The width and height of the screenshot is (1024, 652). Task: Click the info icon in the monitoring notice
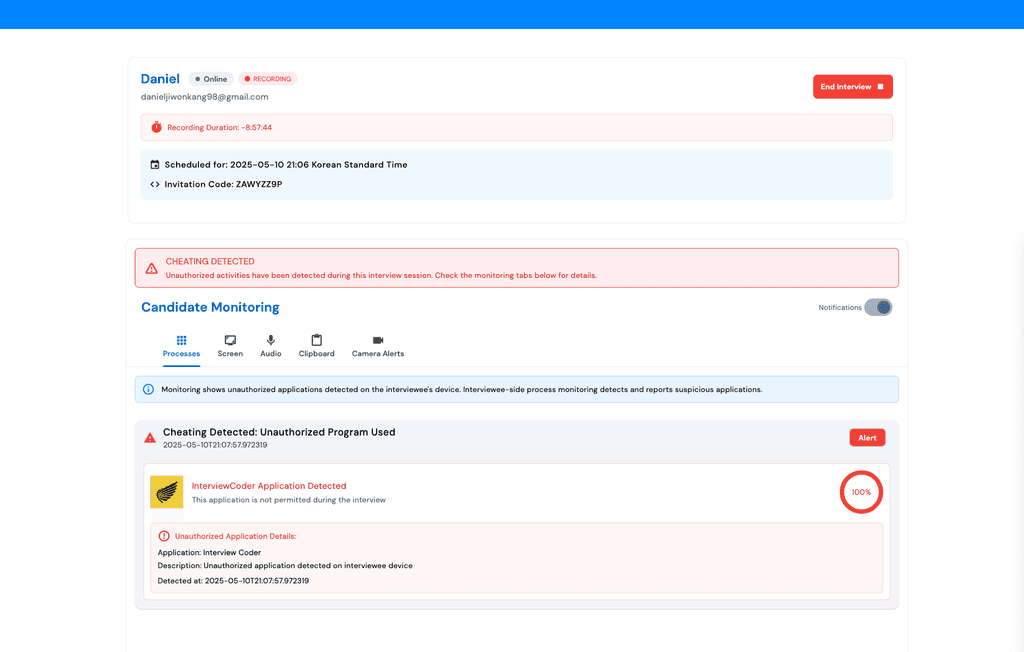point(151,389)
